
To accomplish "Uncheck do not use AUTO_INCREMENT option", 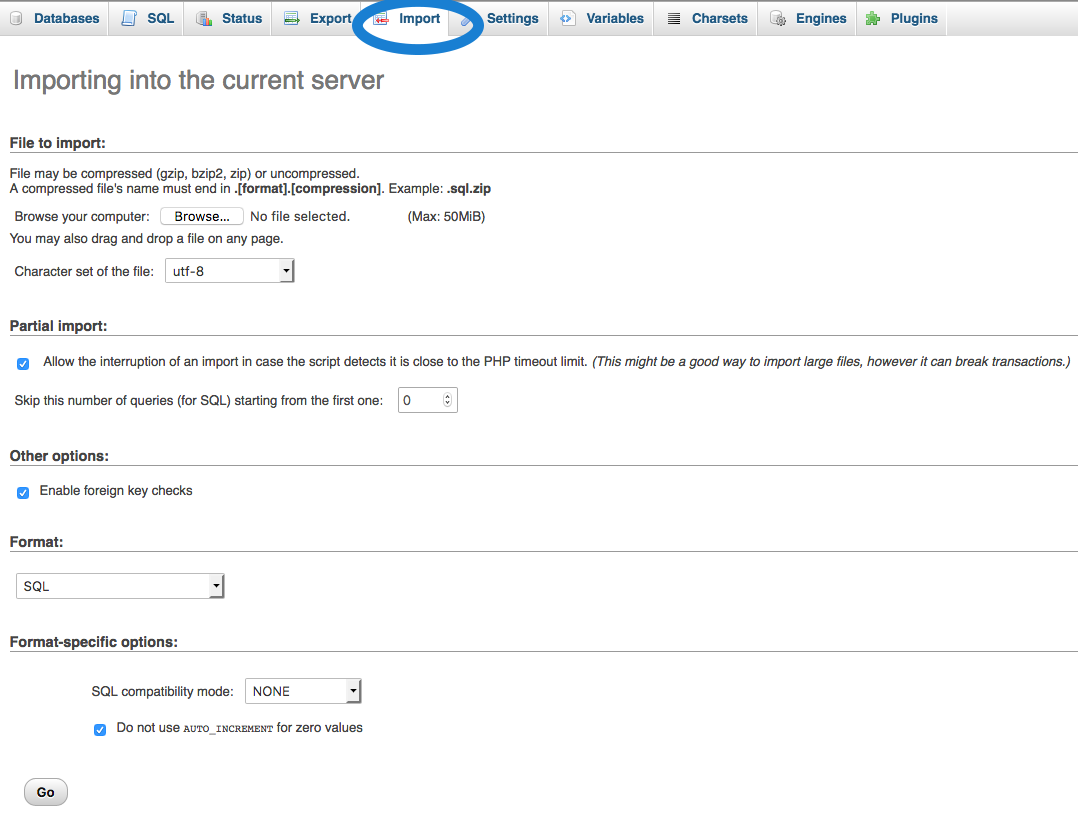I will 100,729.
